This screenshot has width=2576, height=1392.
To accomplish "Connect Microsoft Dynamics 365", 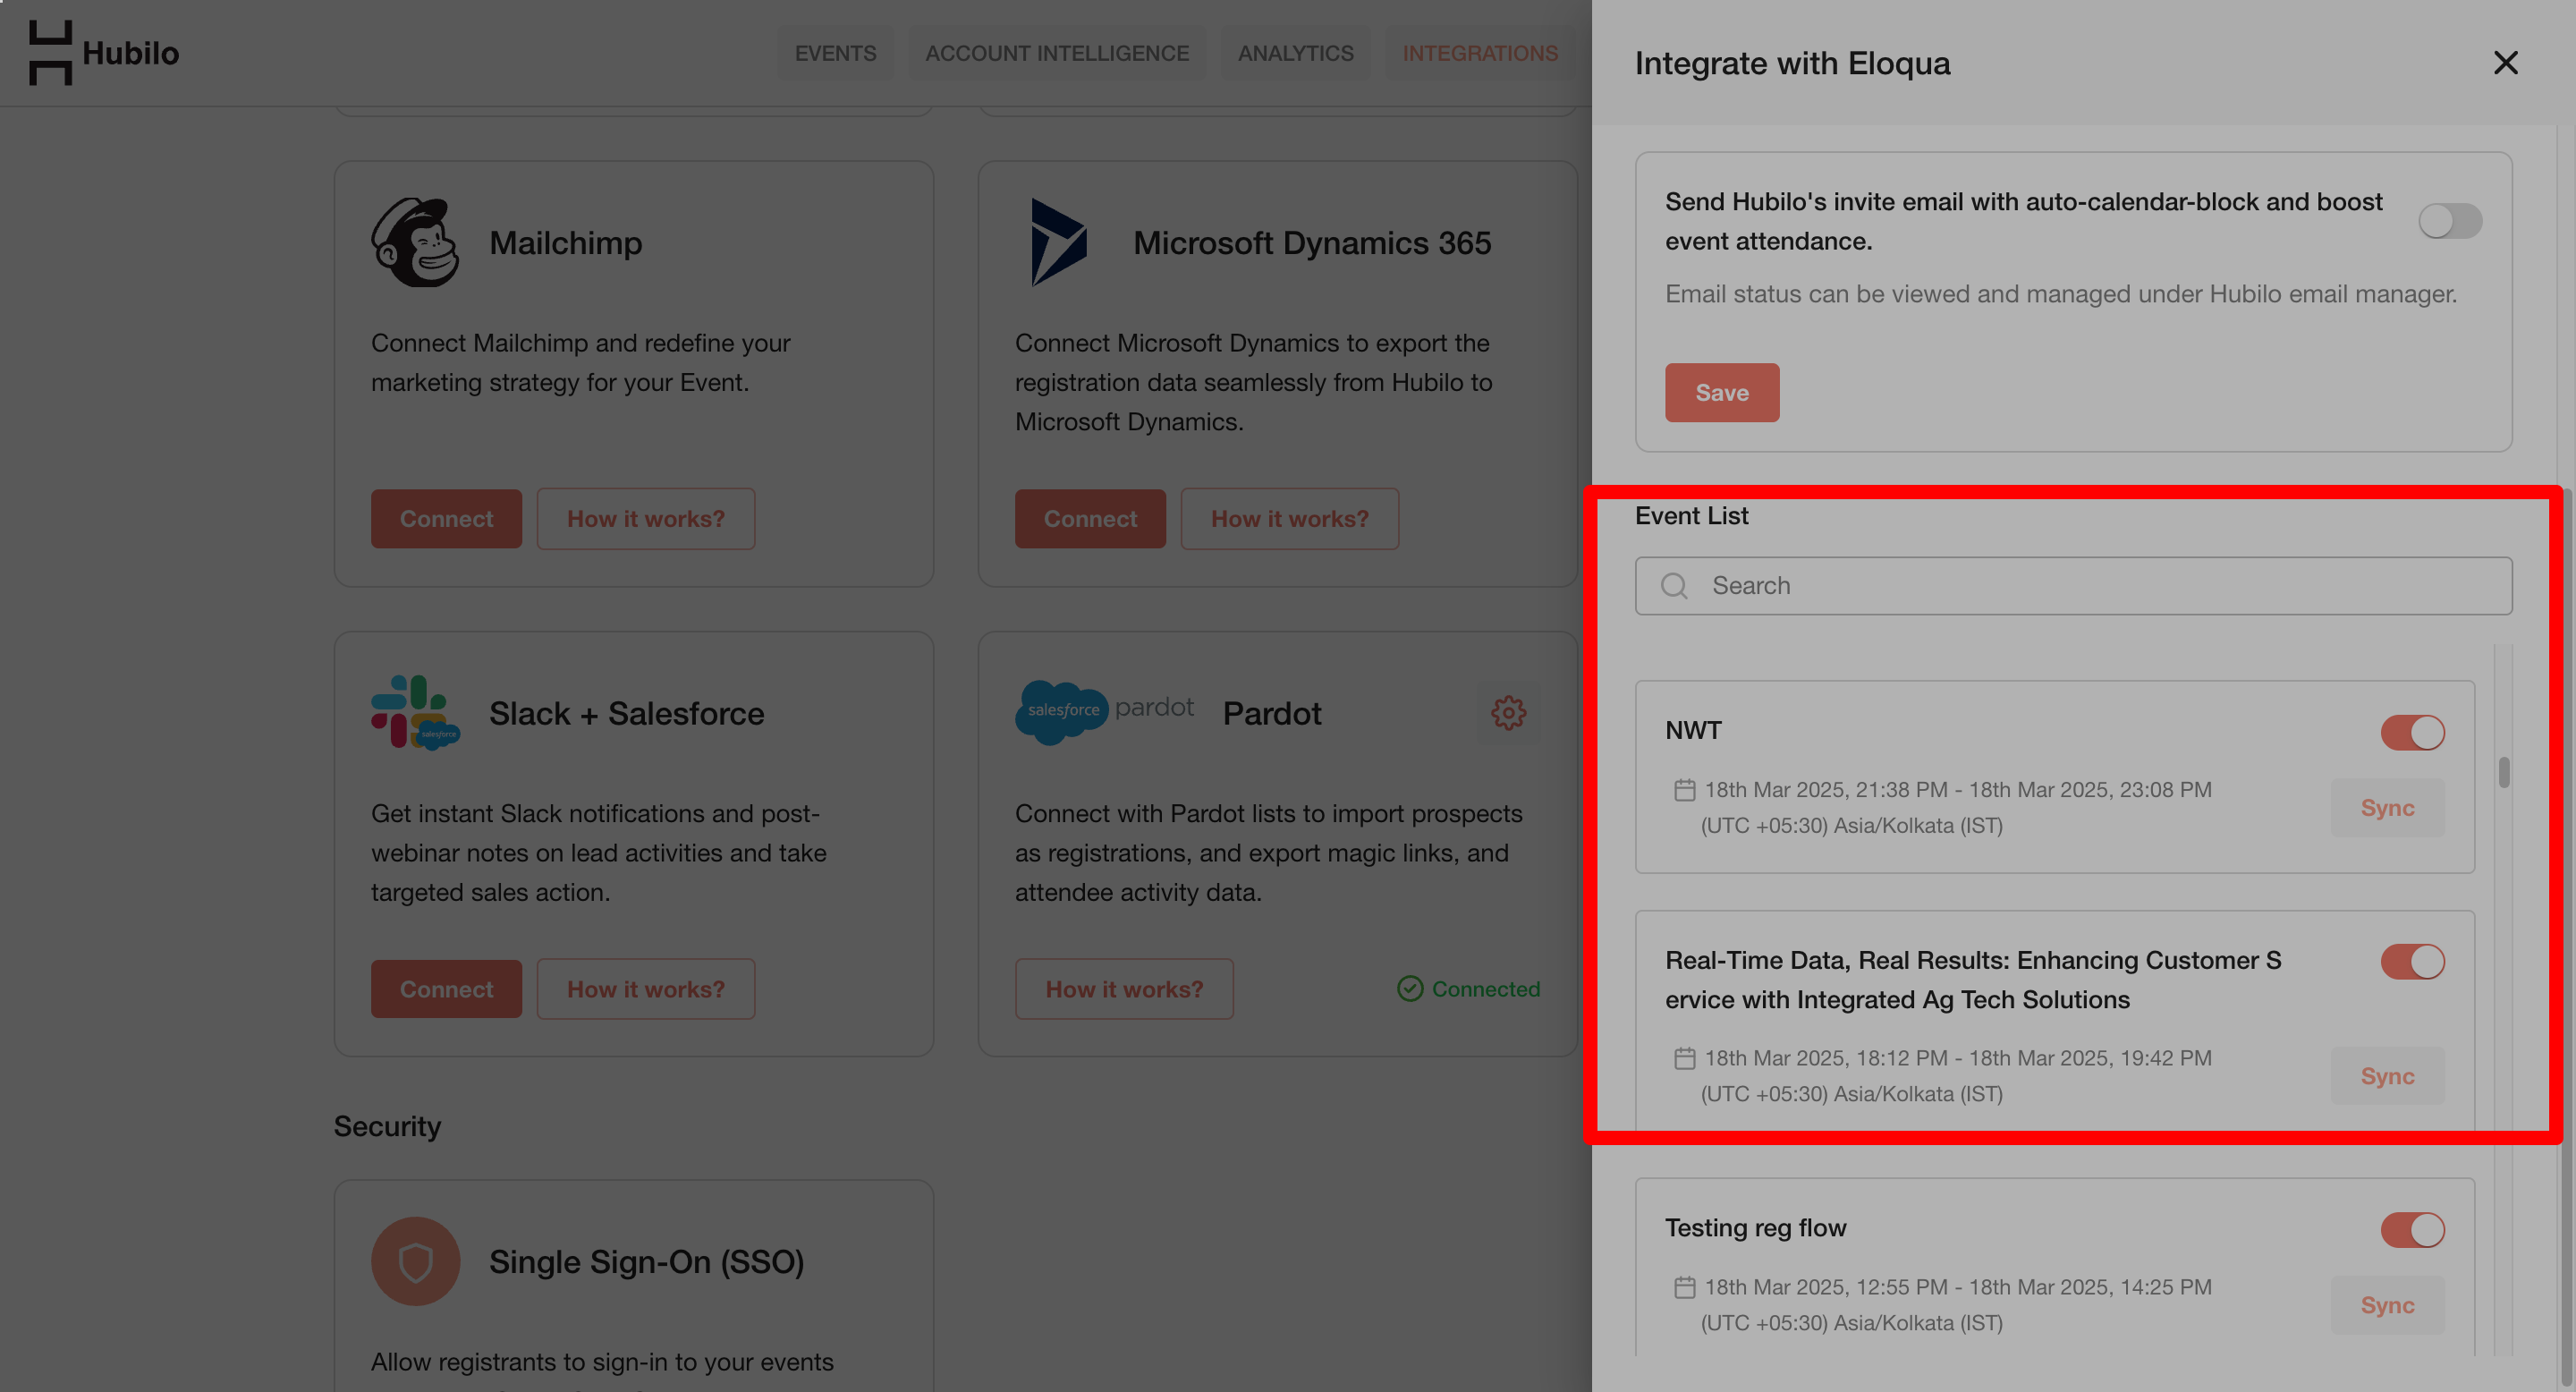I will click(1090, 519).
